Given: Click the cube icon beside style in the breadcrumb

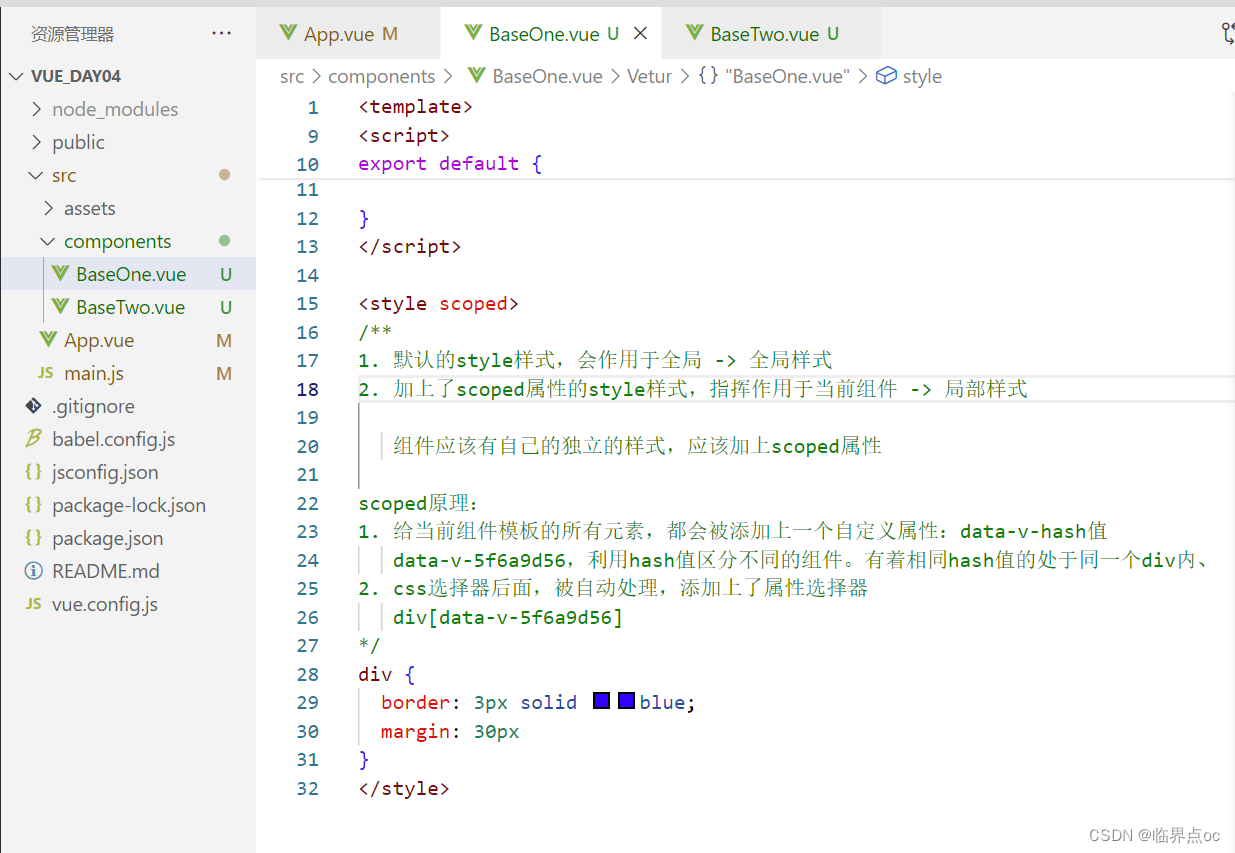Looking at the screenshot, I should (x=885, y=76).
